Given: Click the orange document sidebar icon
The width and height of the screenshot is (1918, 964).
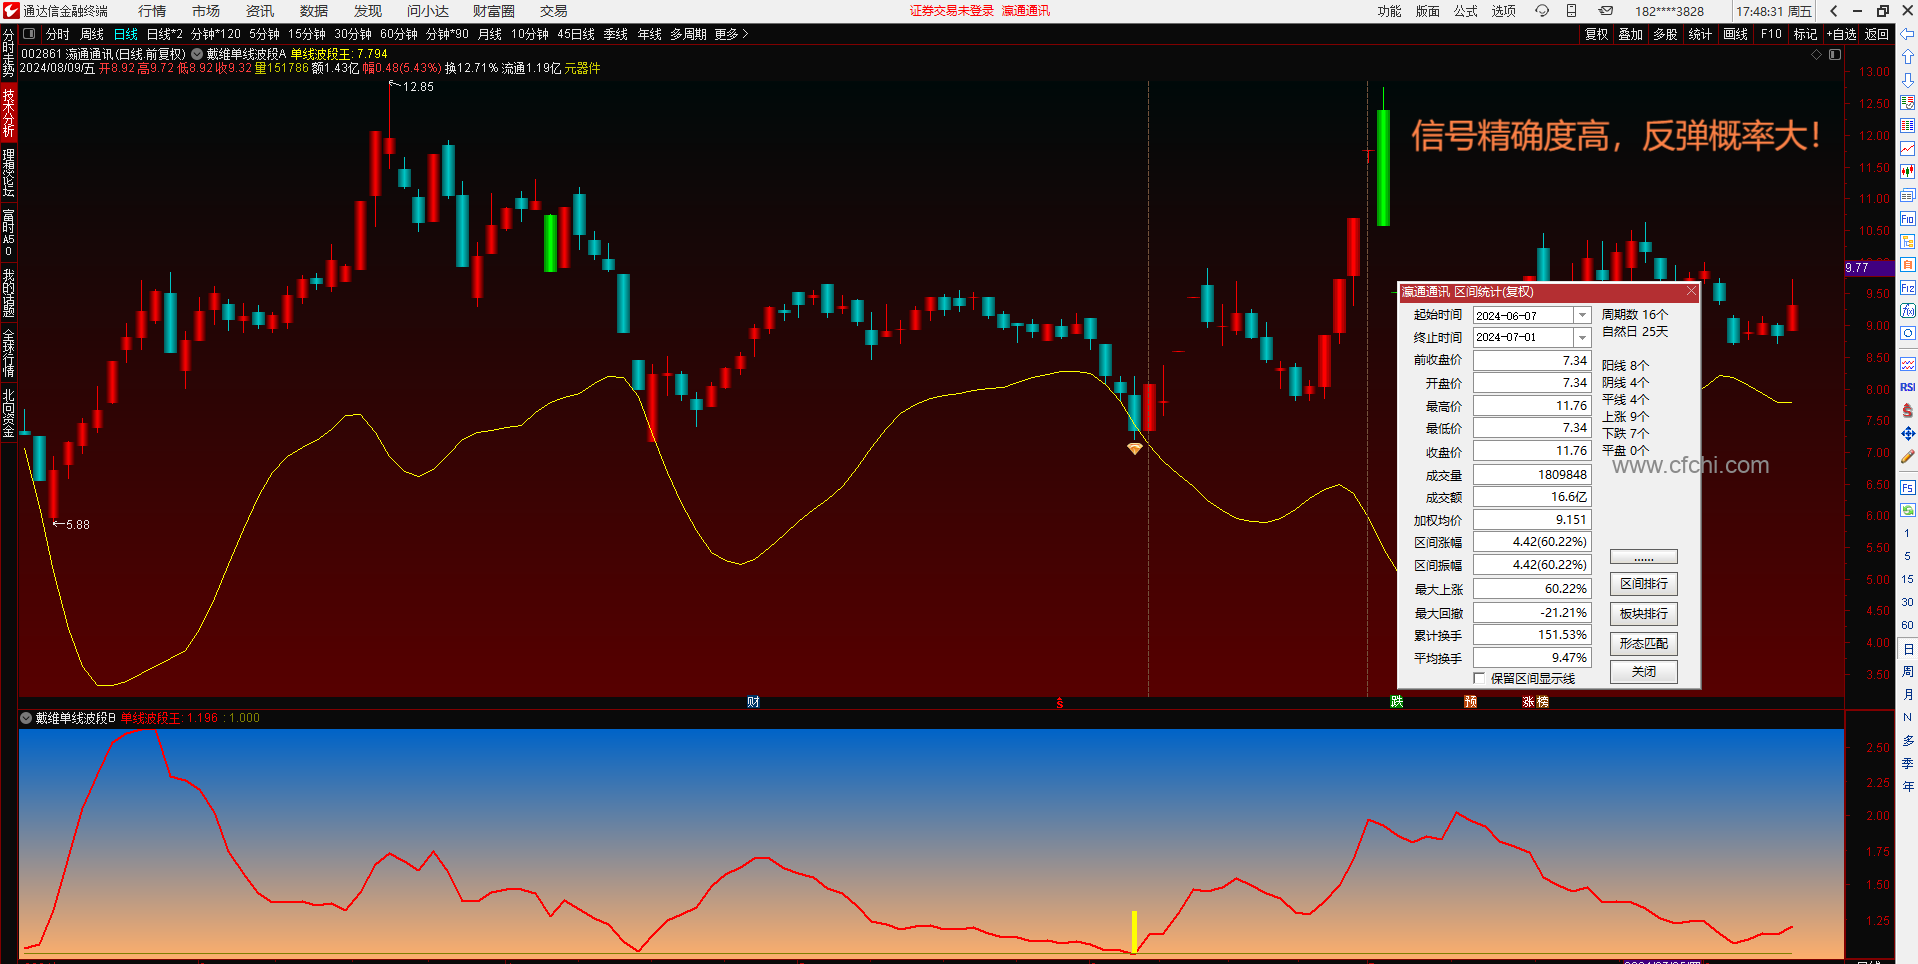Looking at the screenshot, I should point(1907,265).
